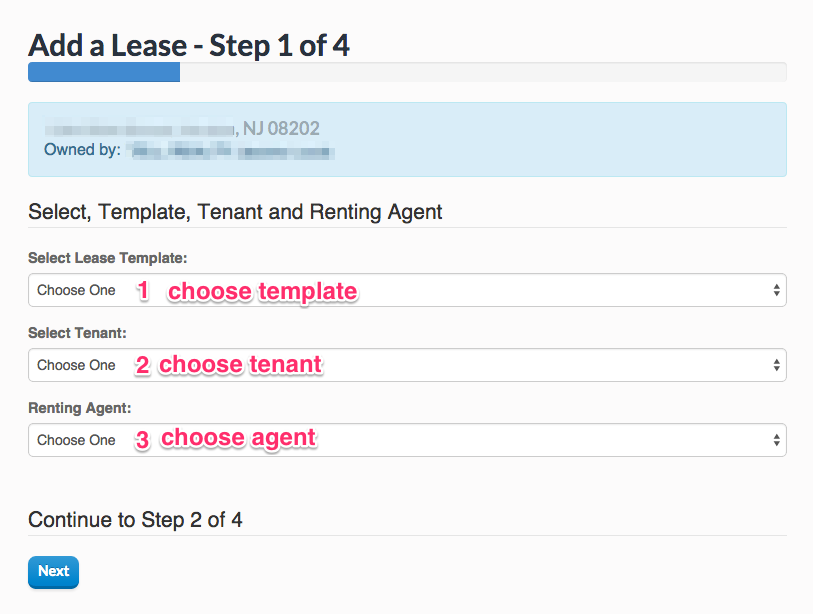Viewport: 813px width, 614px height.
Task: Click the "Continue to Step 2 of 4" text
Action: (x=135, y=520)
